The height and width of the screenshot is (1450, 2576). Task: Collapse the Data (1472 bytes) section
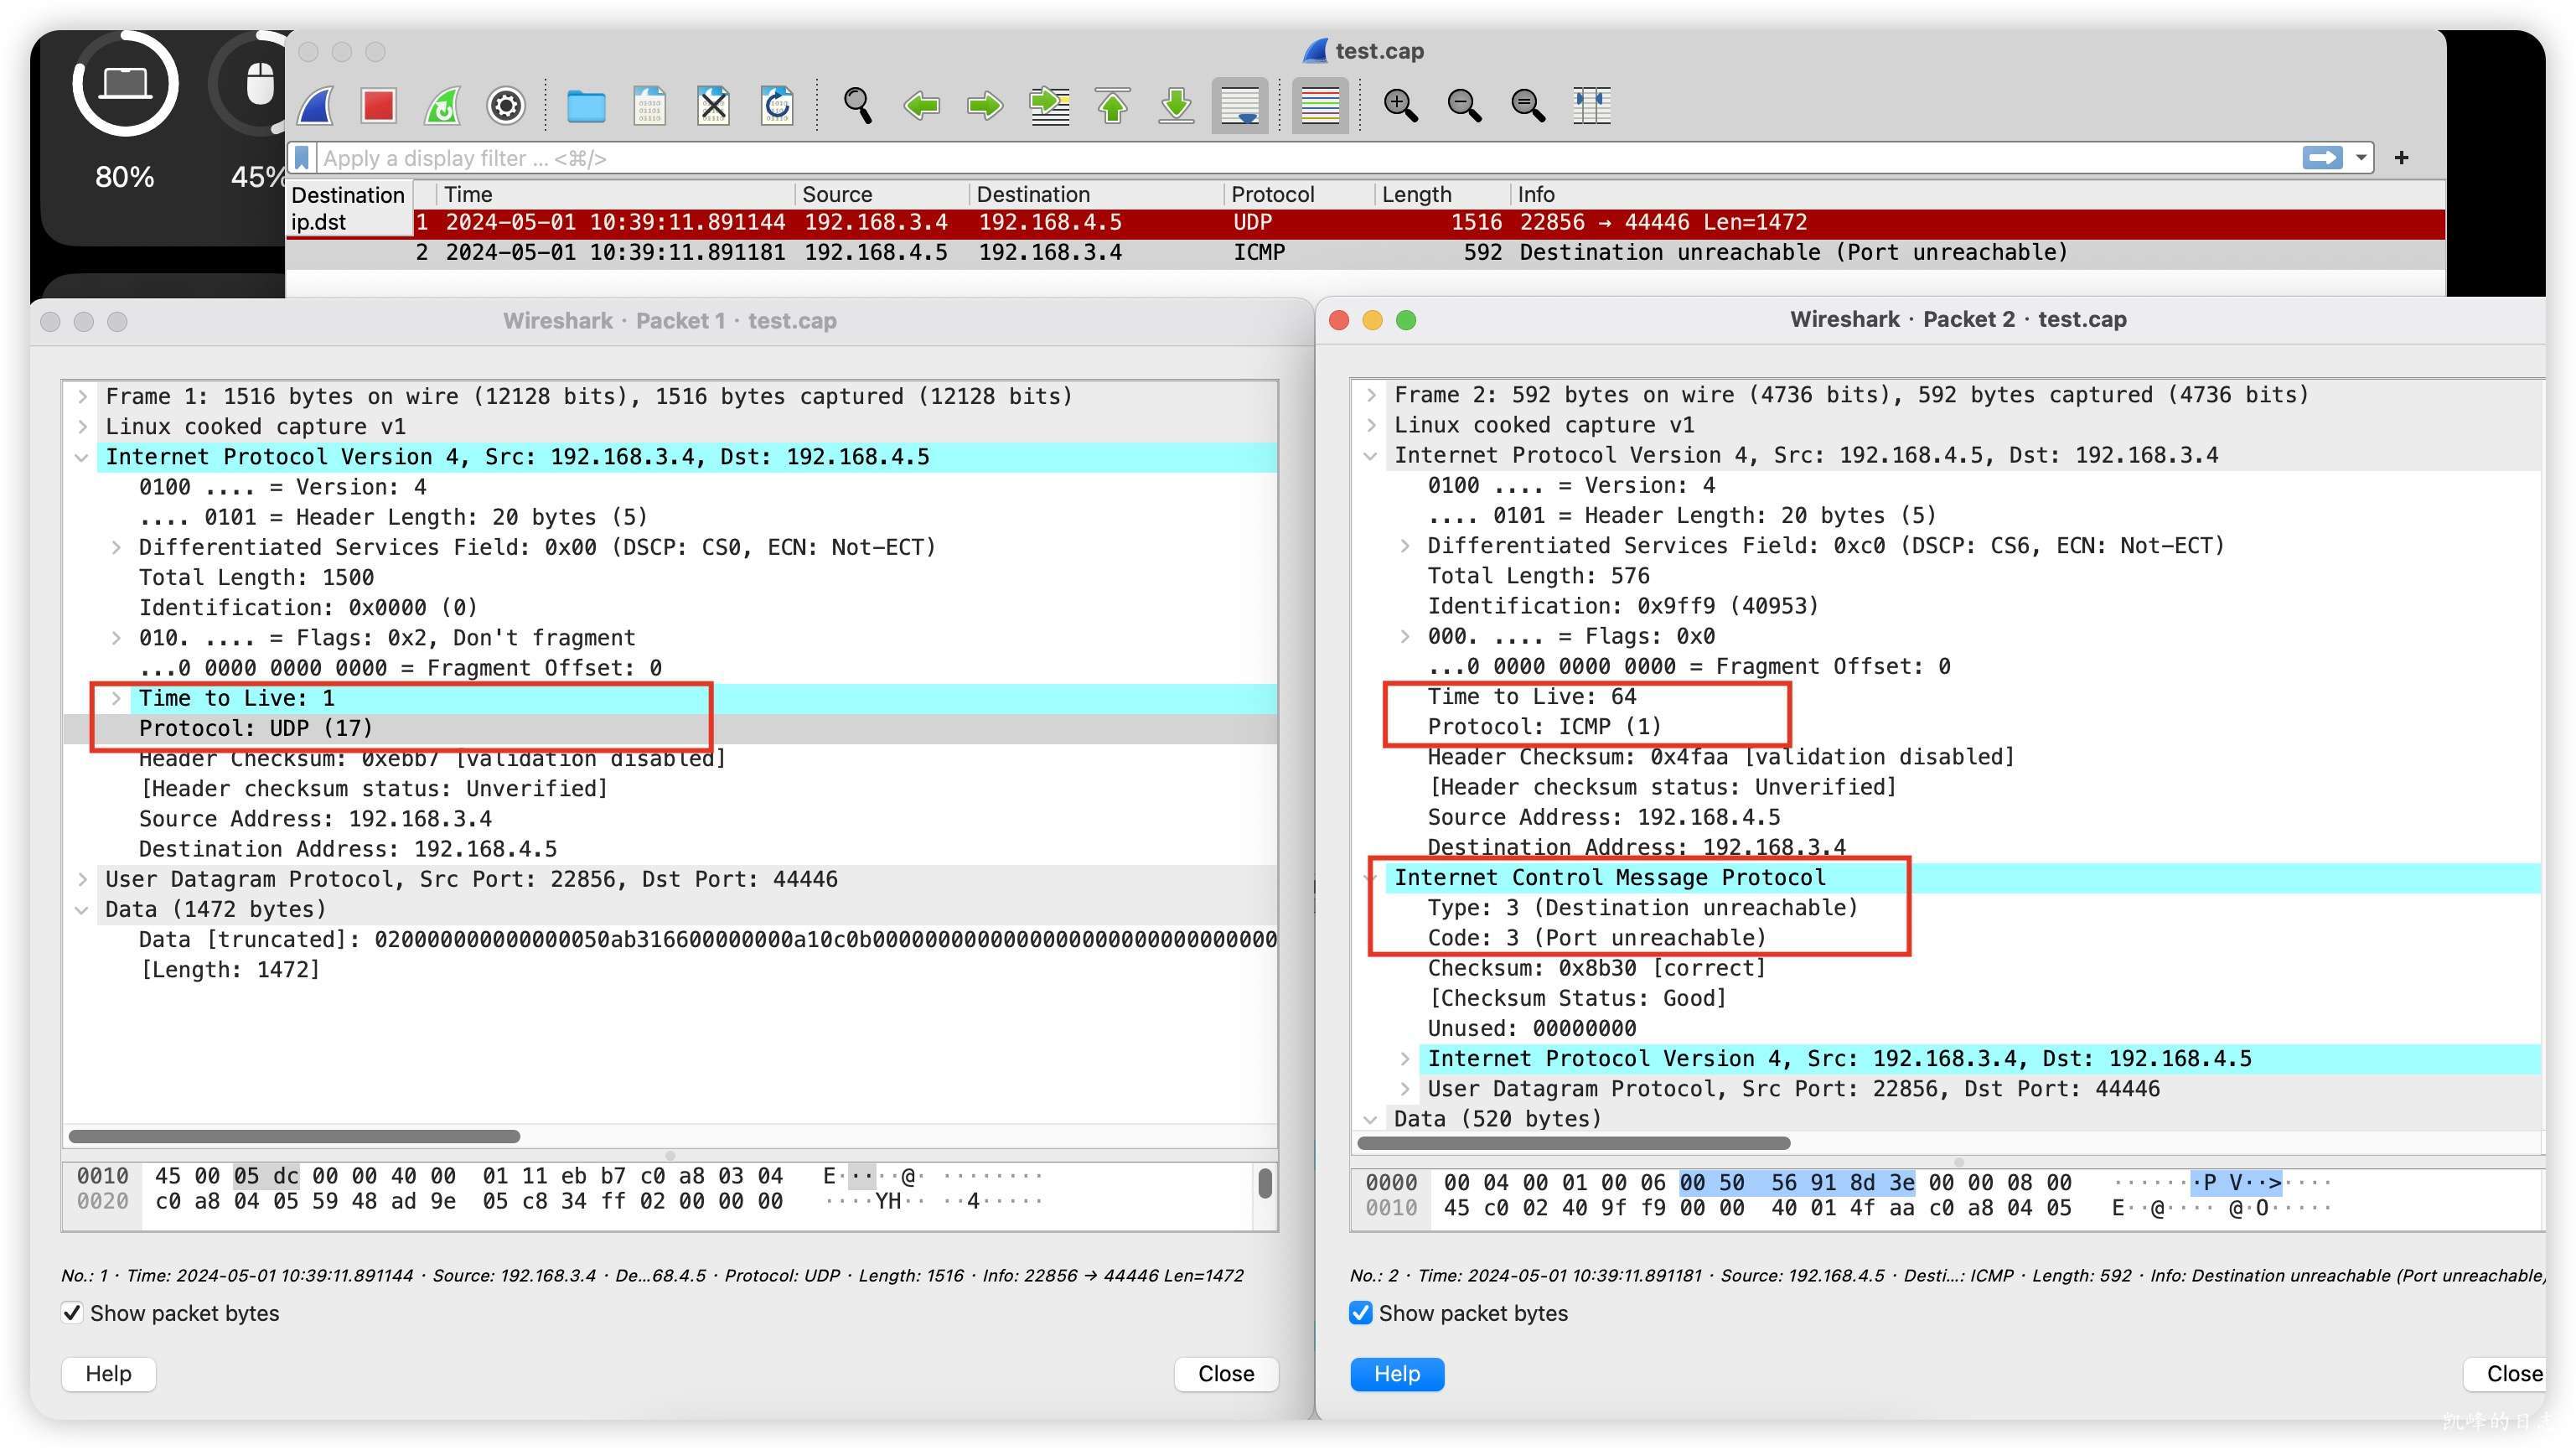click(x=83, y=910)
